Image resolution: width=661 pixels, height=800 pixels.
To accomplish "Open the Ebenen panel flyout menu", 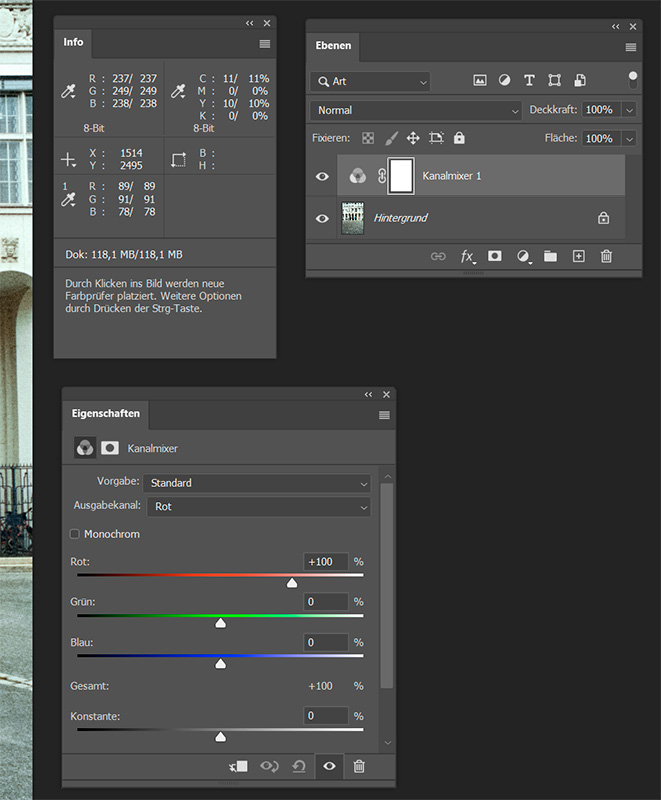I will [631, 47].
